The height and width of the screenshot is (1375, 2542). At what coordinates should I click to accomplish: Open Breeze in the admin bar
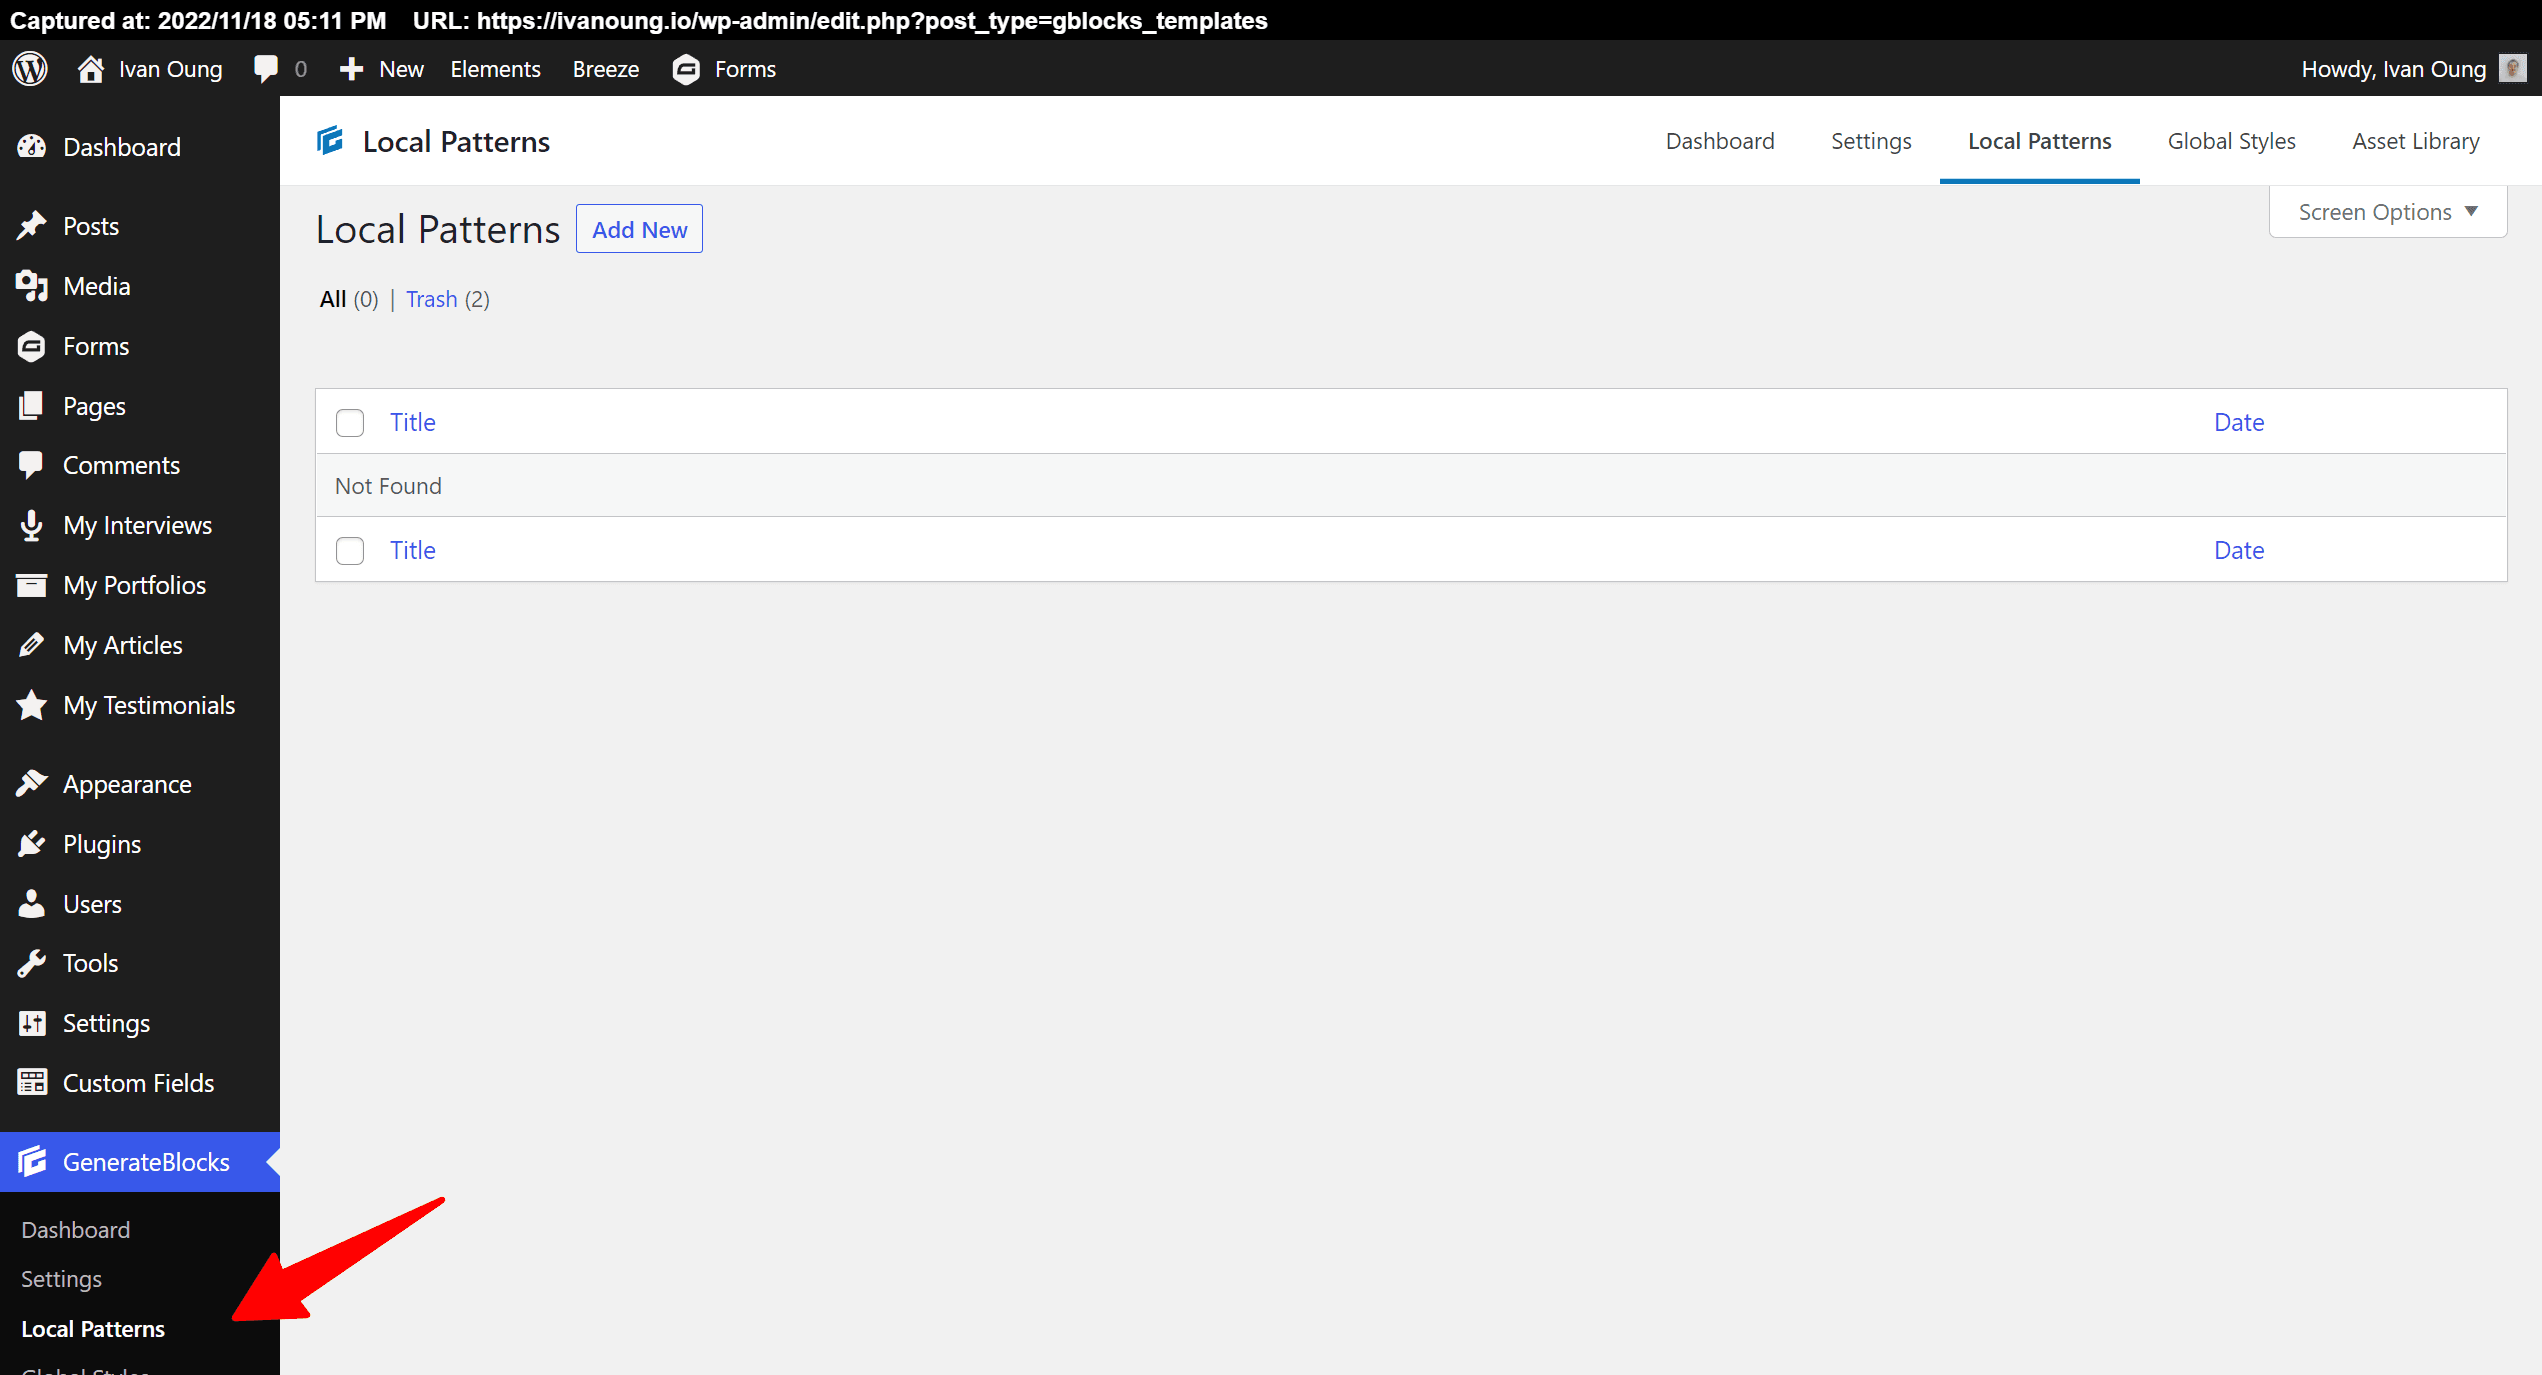(606, 69)
